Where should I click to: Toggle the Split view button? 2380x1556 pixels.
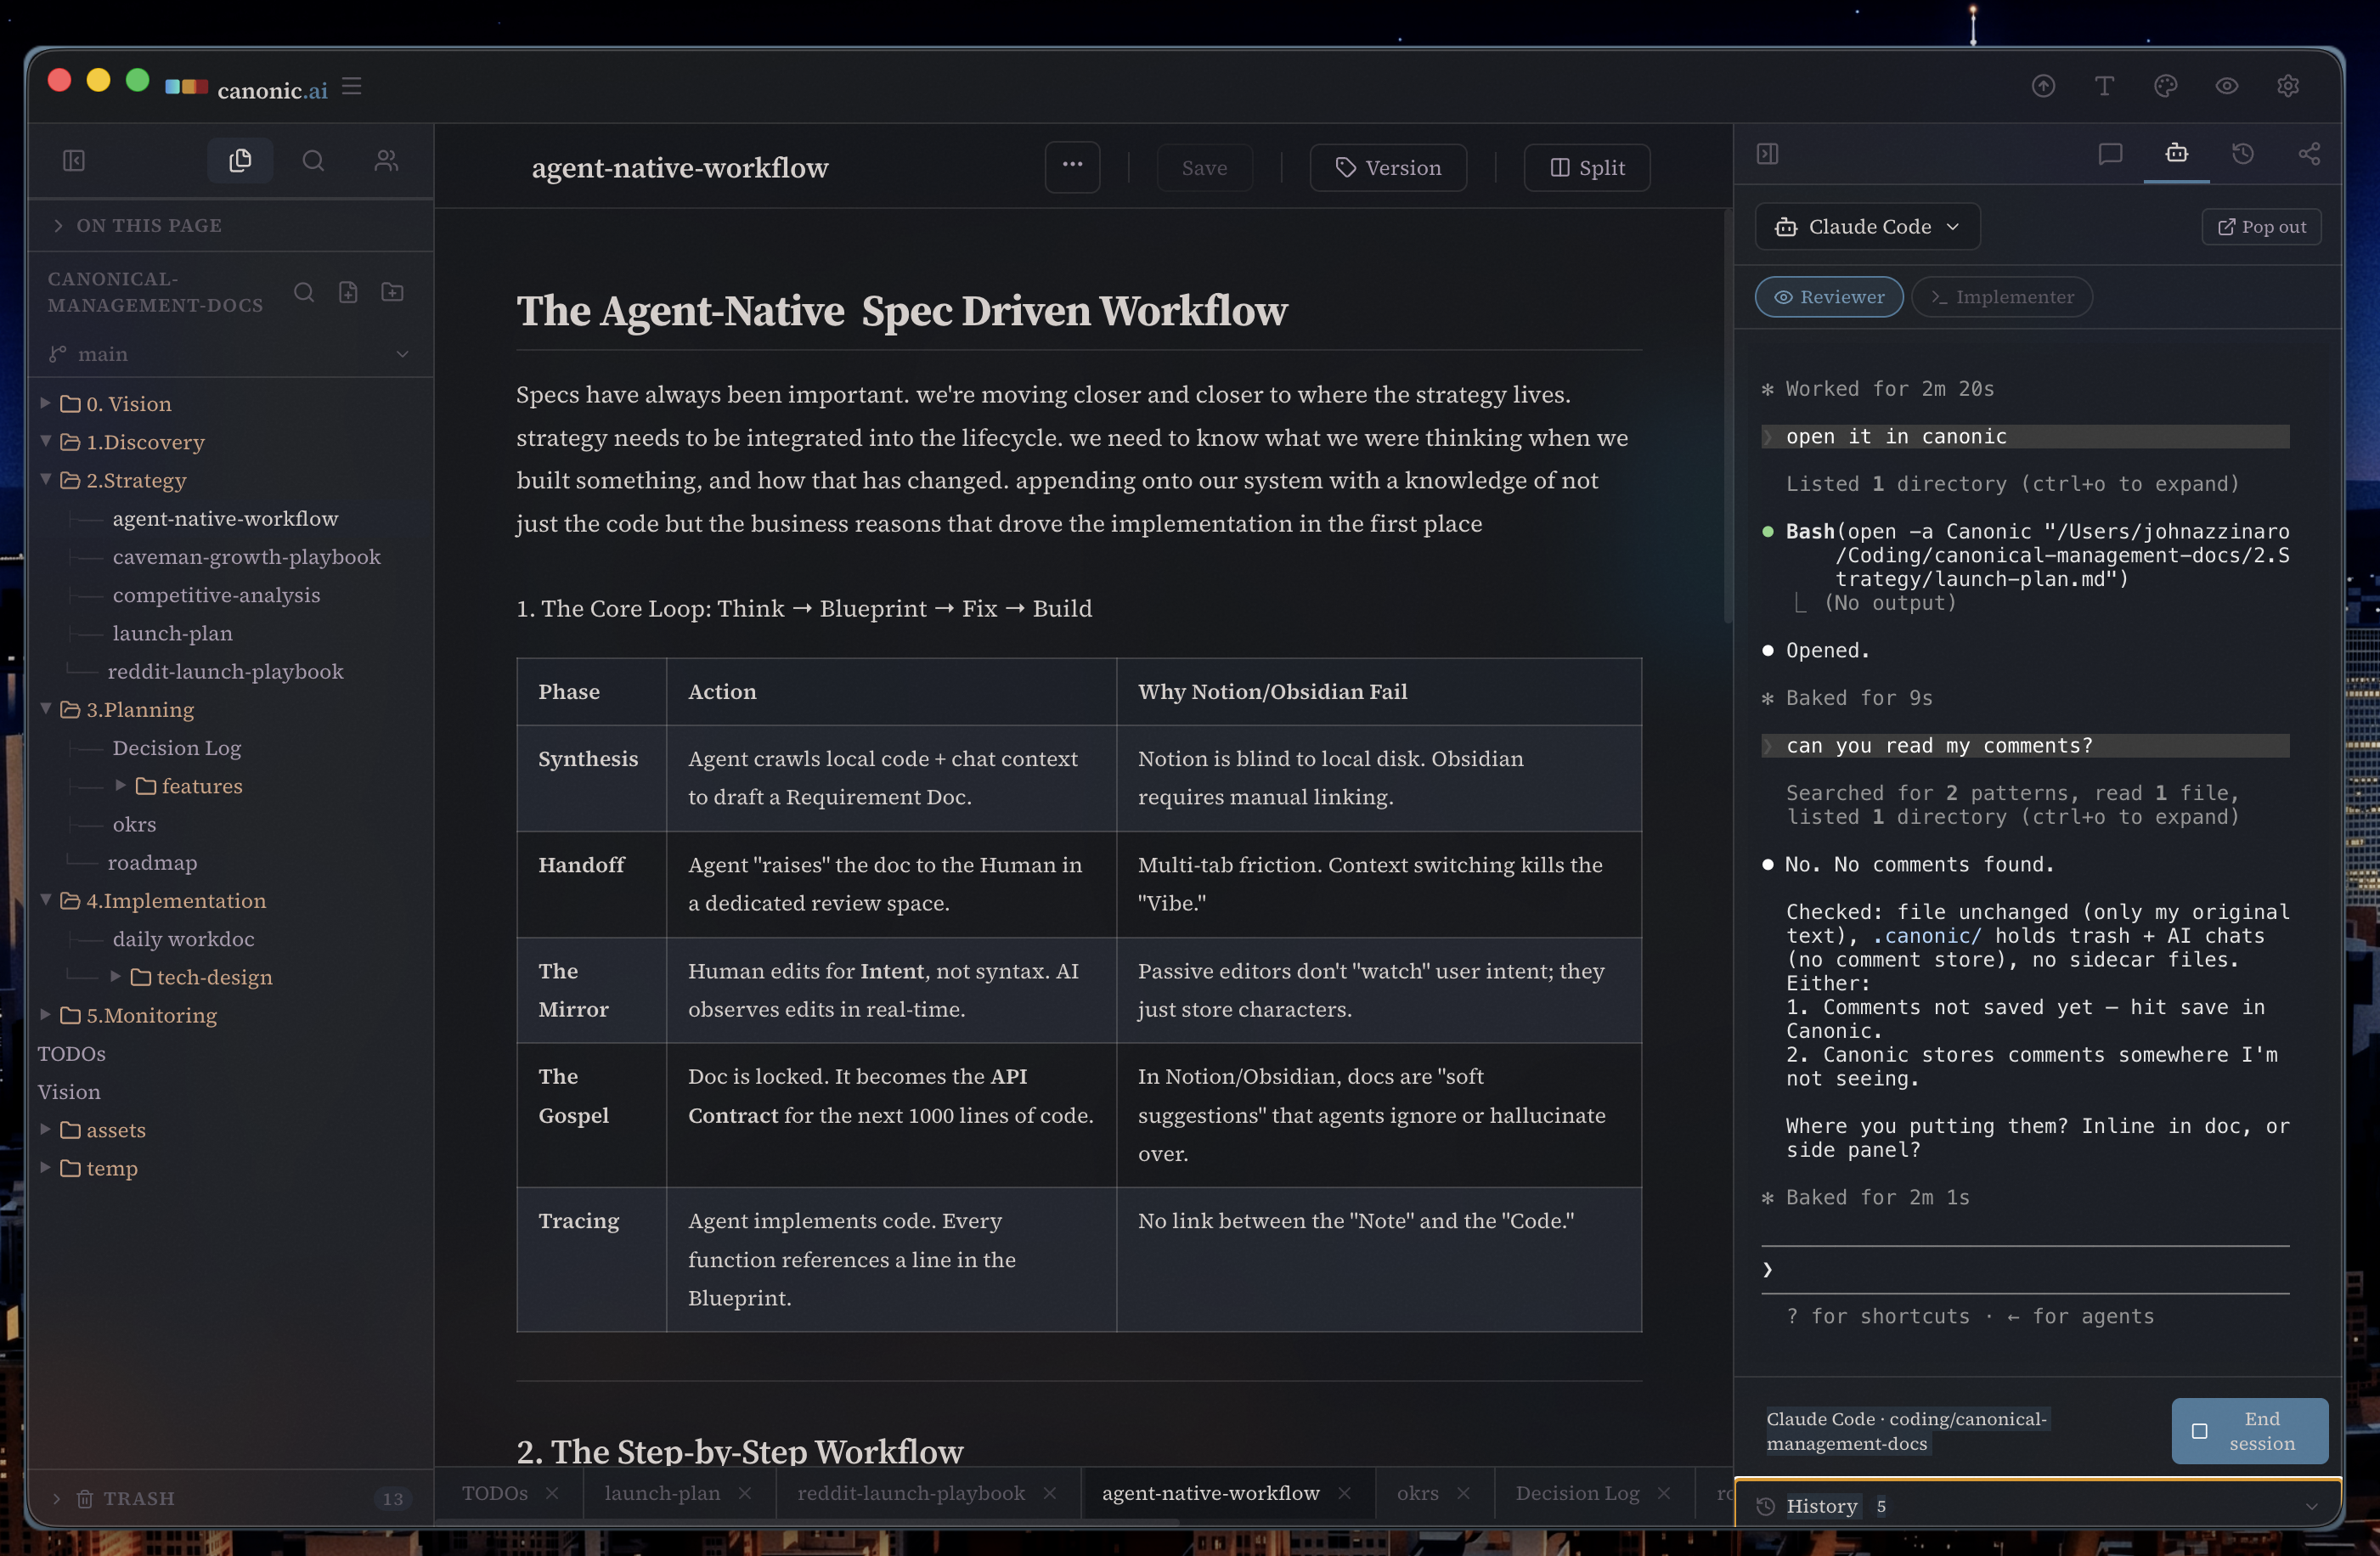coord(1587,168)
